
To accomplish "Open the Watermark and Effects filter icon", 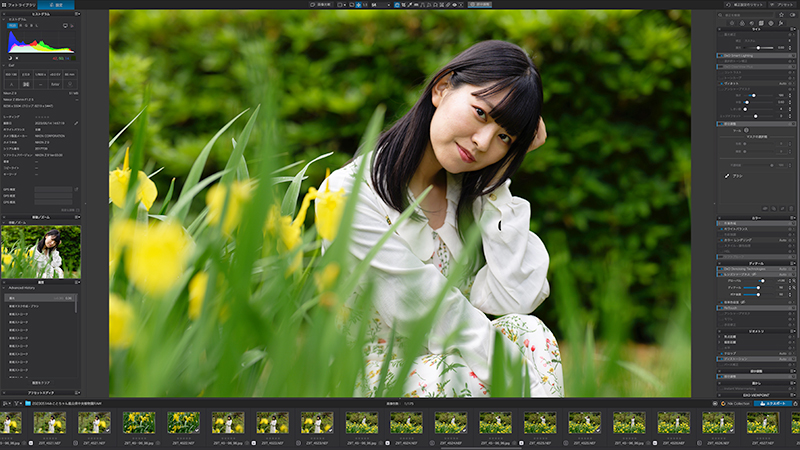I will 781,23.
